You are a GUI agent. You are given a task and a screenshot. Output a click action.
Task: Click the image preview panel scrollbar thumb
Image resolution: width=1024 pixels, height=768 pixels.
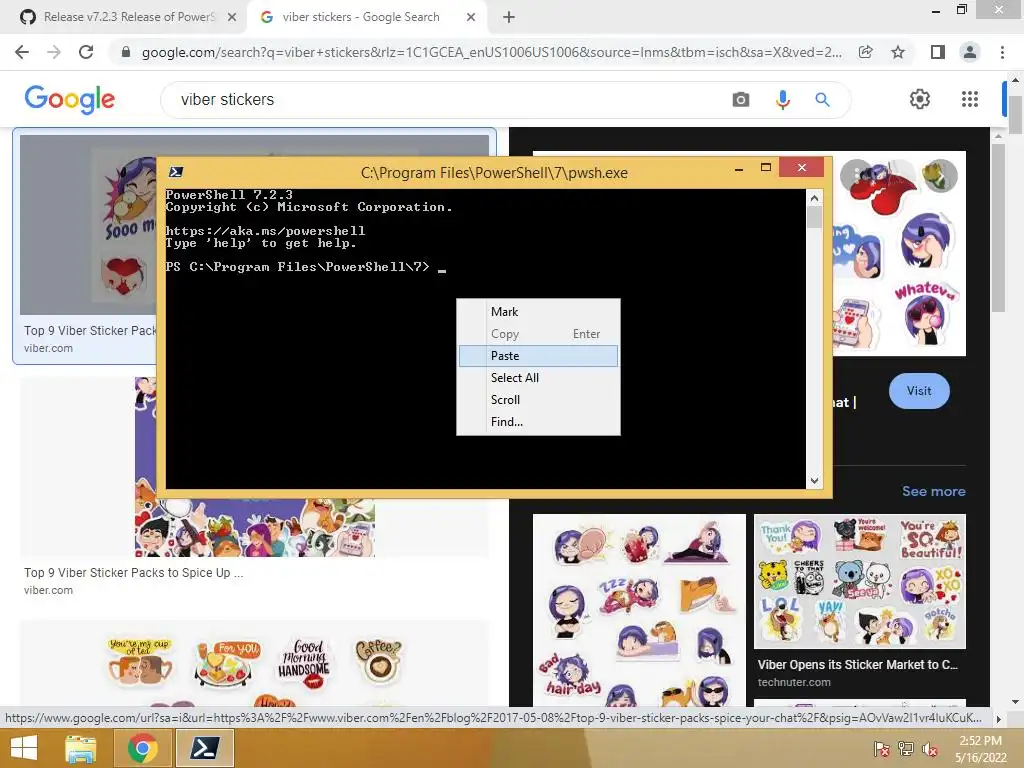(x=997, y=228)
